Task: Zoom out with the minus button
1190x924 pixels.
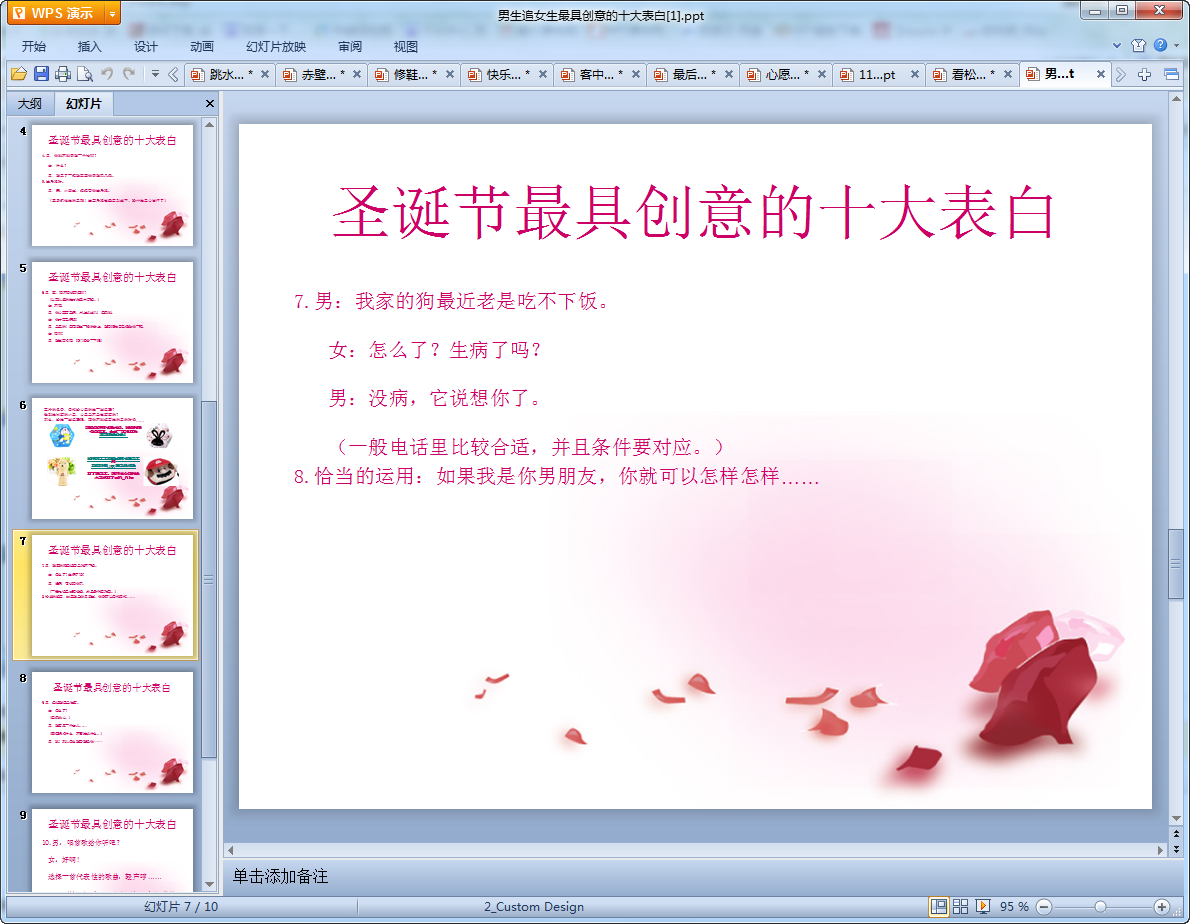Action: click(1044, 907)
